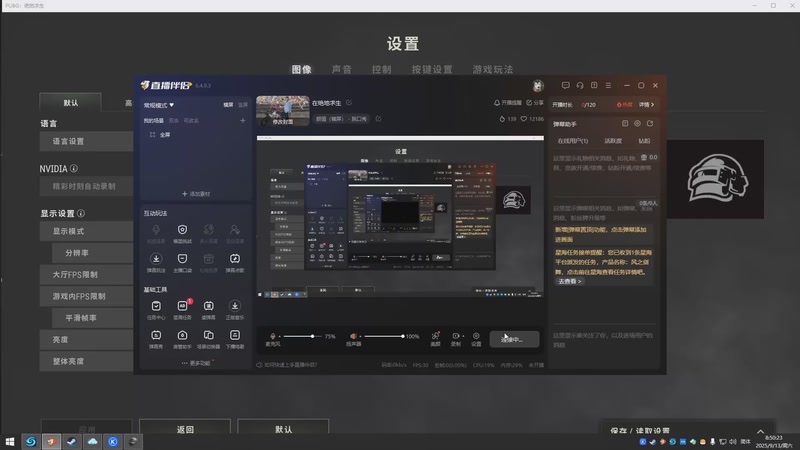Click the plus icon to add a scene
800x450 pixels.
pyautogui.click(x=243, y=120)
